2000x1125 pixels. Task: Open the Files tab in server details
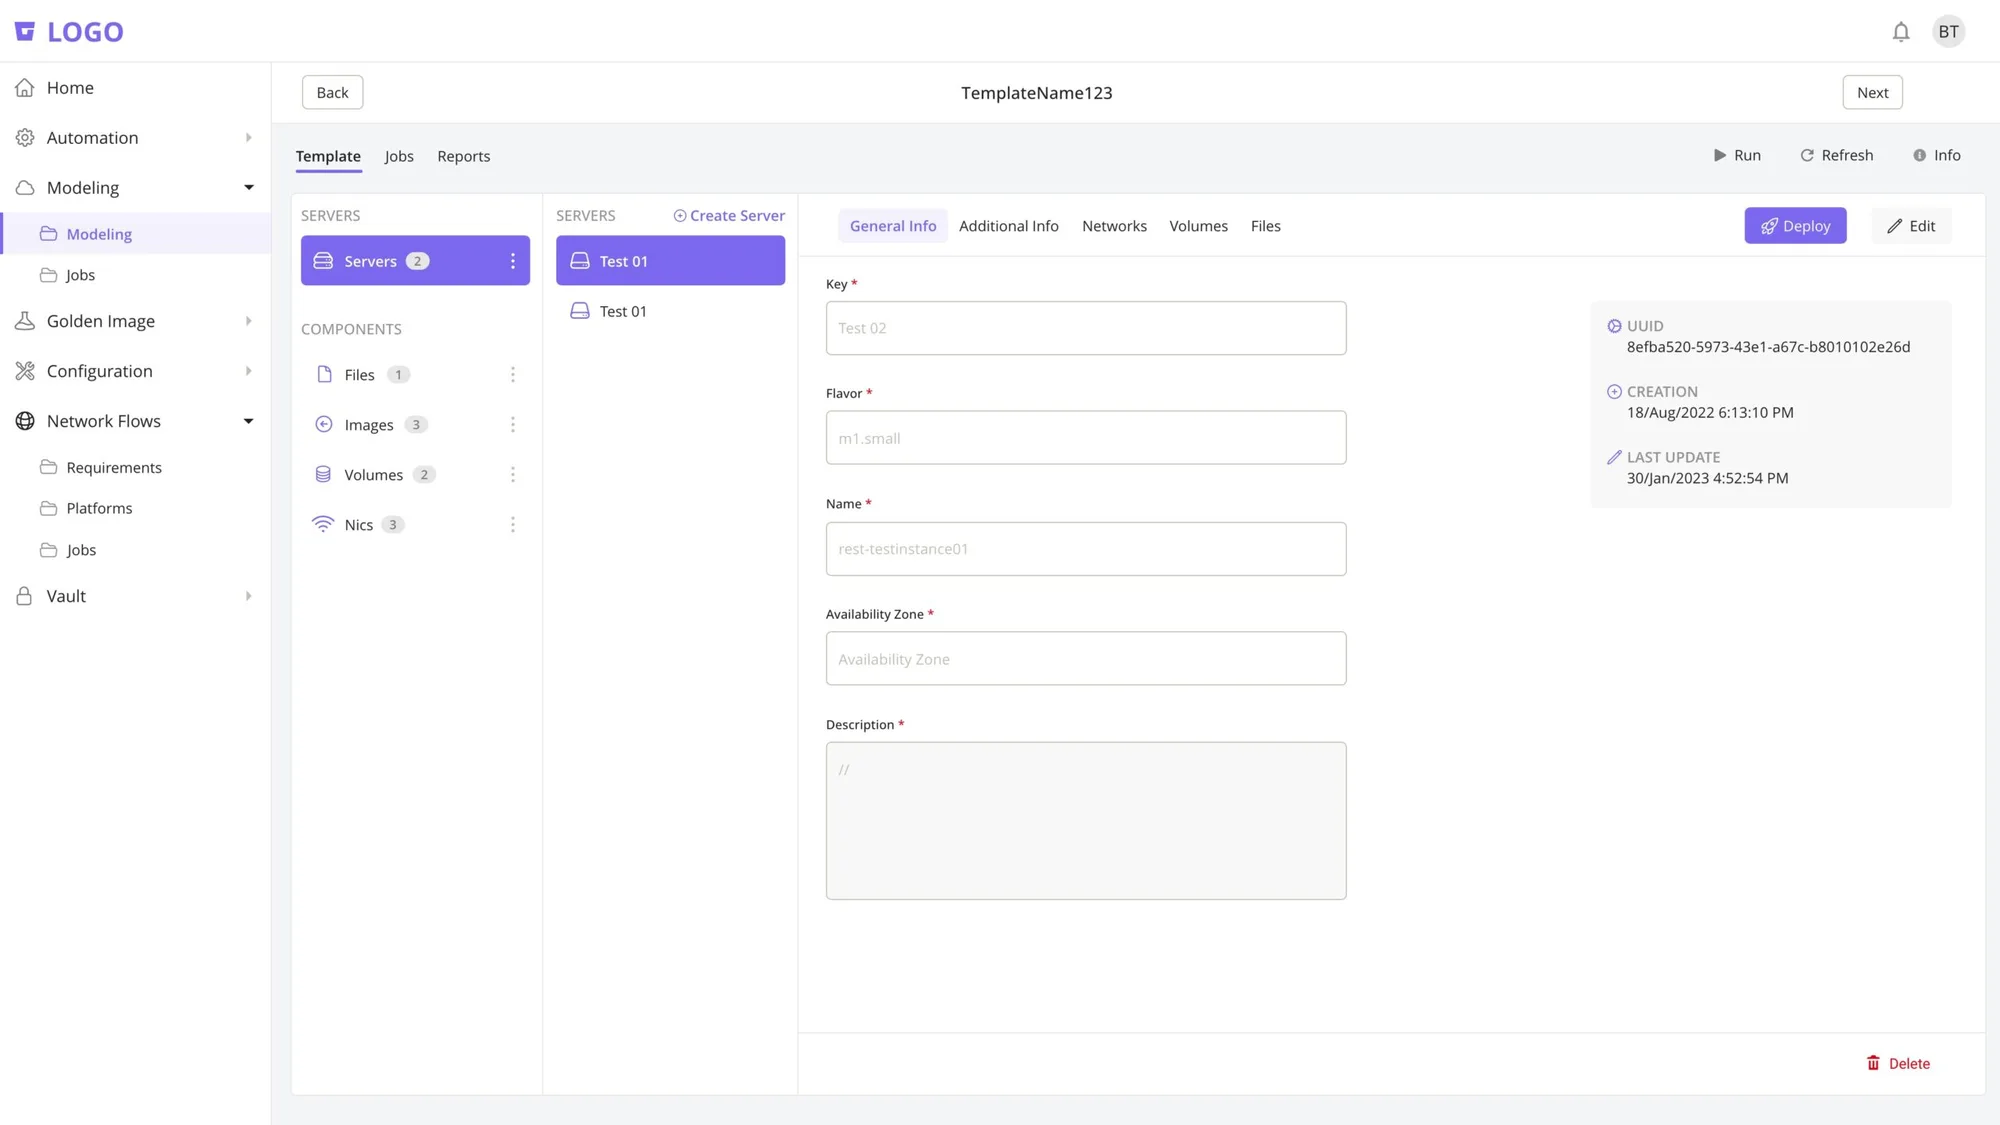[x=1265, y=226]
